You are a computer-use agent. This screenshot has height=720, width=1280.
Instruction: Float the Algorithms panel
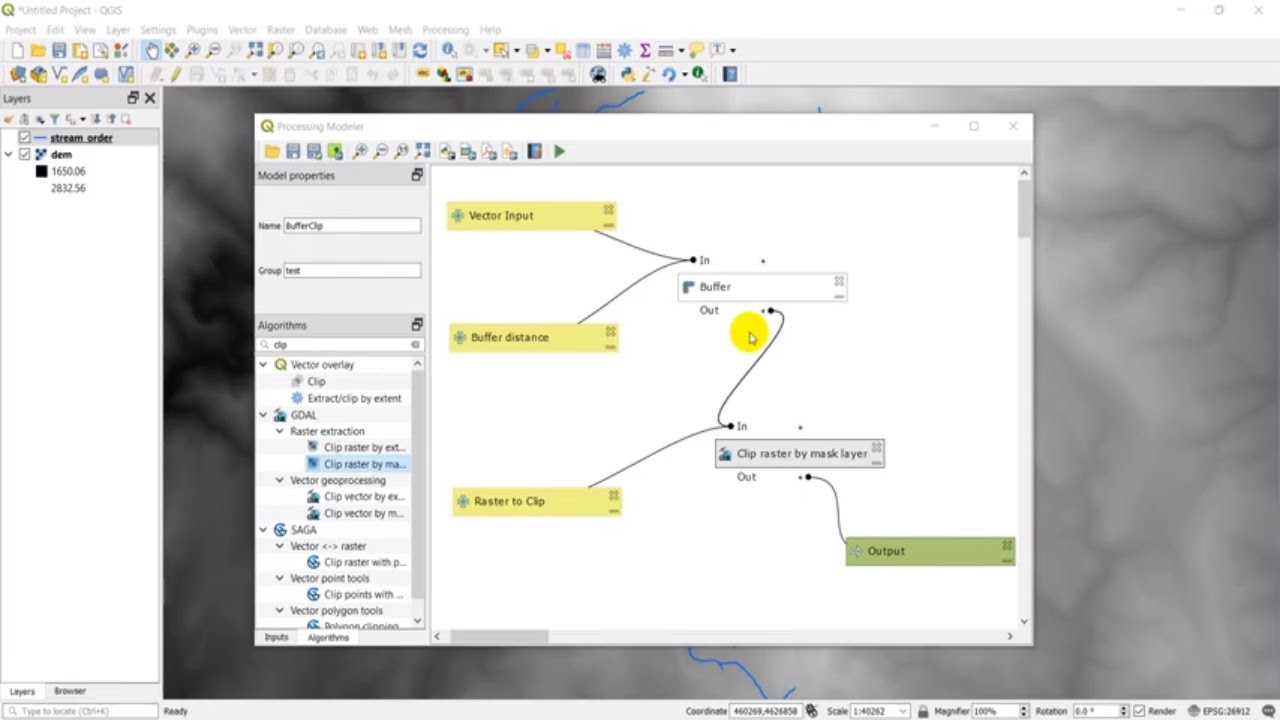pos(417,325)
